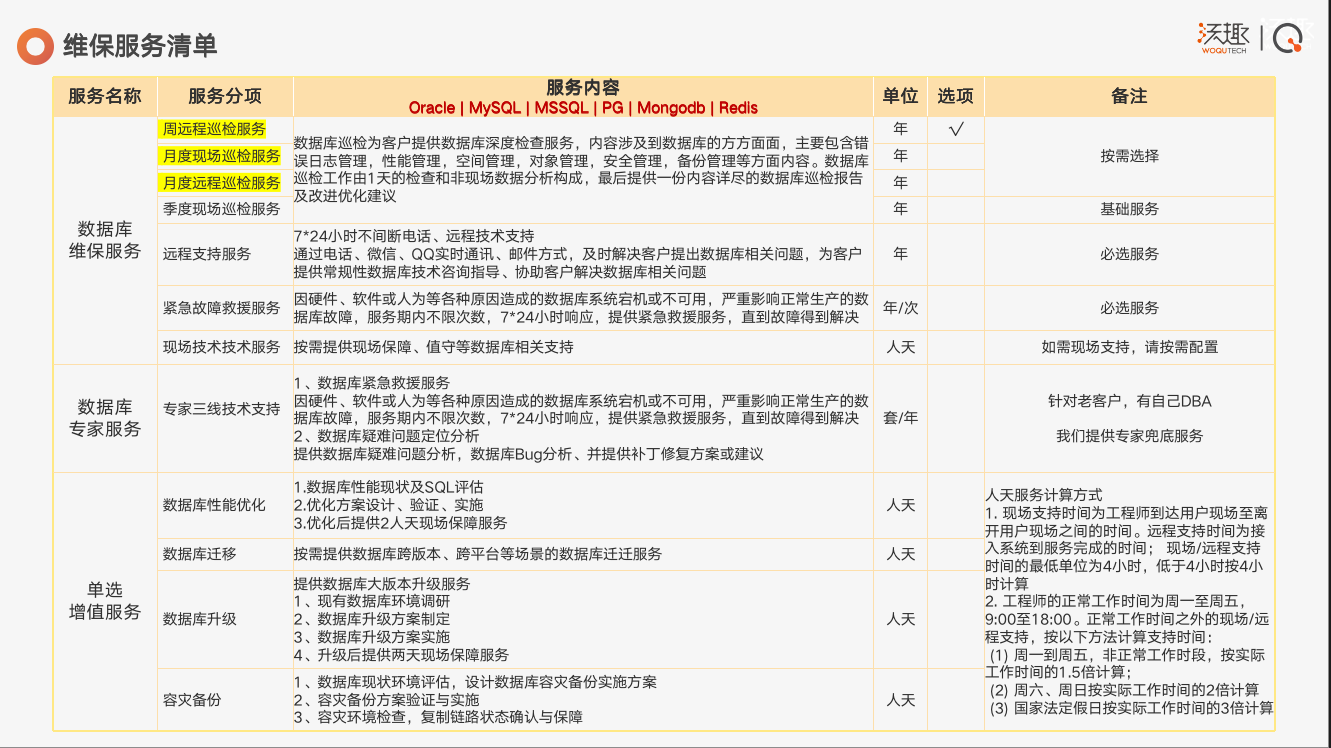Viewport: 1331px width, 748px height.
Task: Click the 人天 unit in 数据库升级 row
Action: [x=900, y=619]
